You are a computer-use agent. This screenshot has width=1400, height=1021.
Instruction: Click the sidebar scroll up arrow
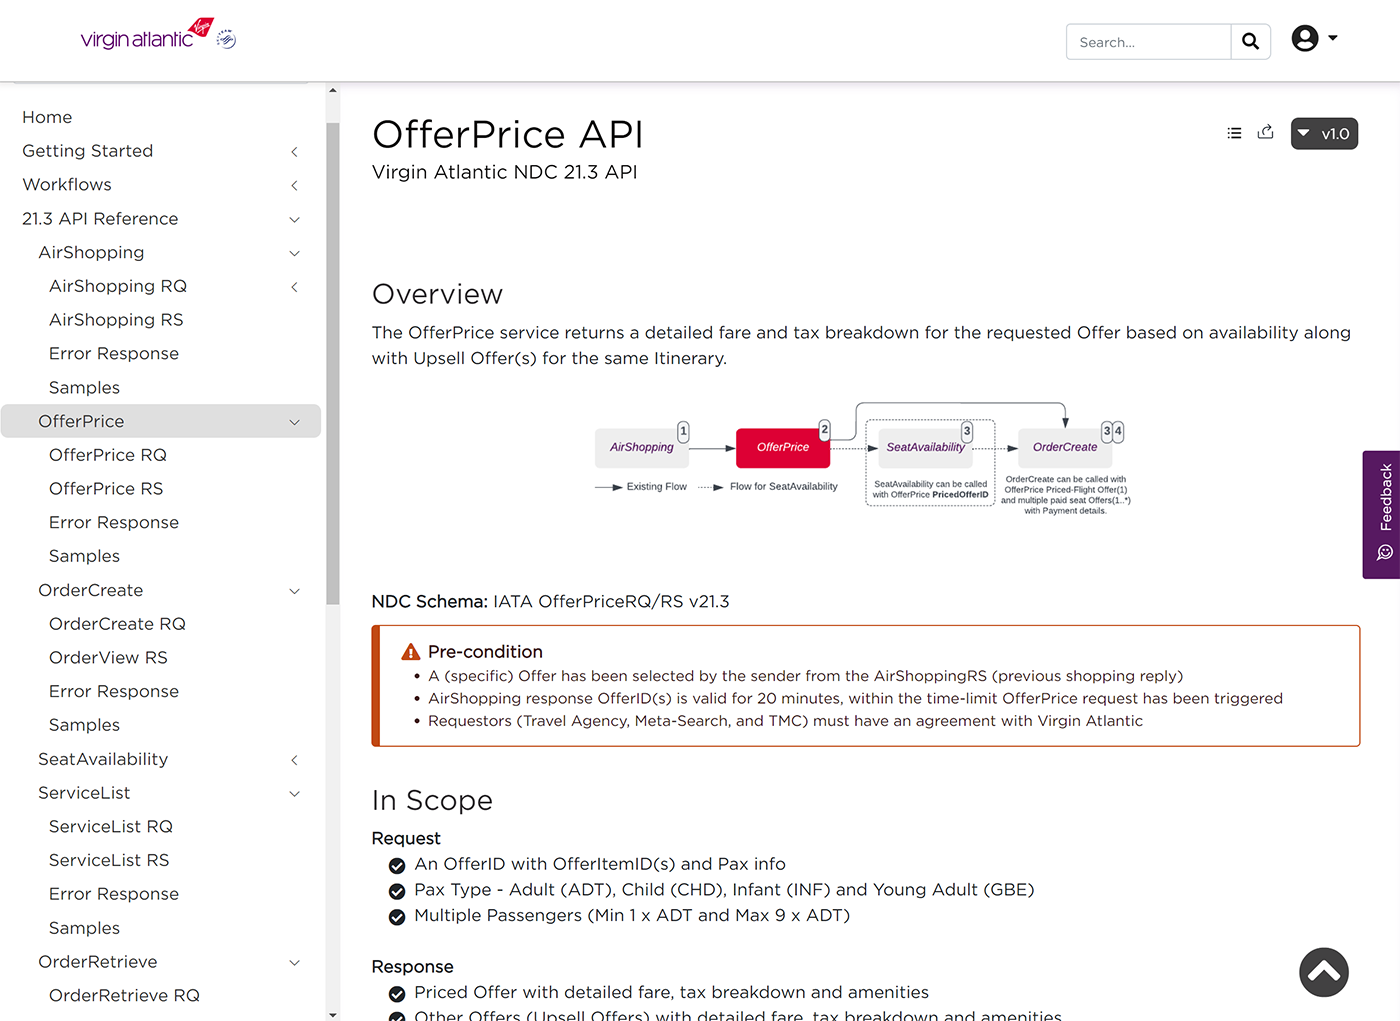click(x=333, y=91)
